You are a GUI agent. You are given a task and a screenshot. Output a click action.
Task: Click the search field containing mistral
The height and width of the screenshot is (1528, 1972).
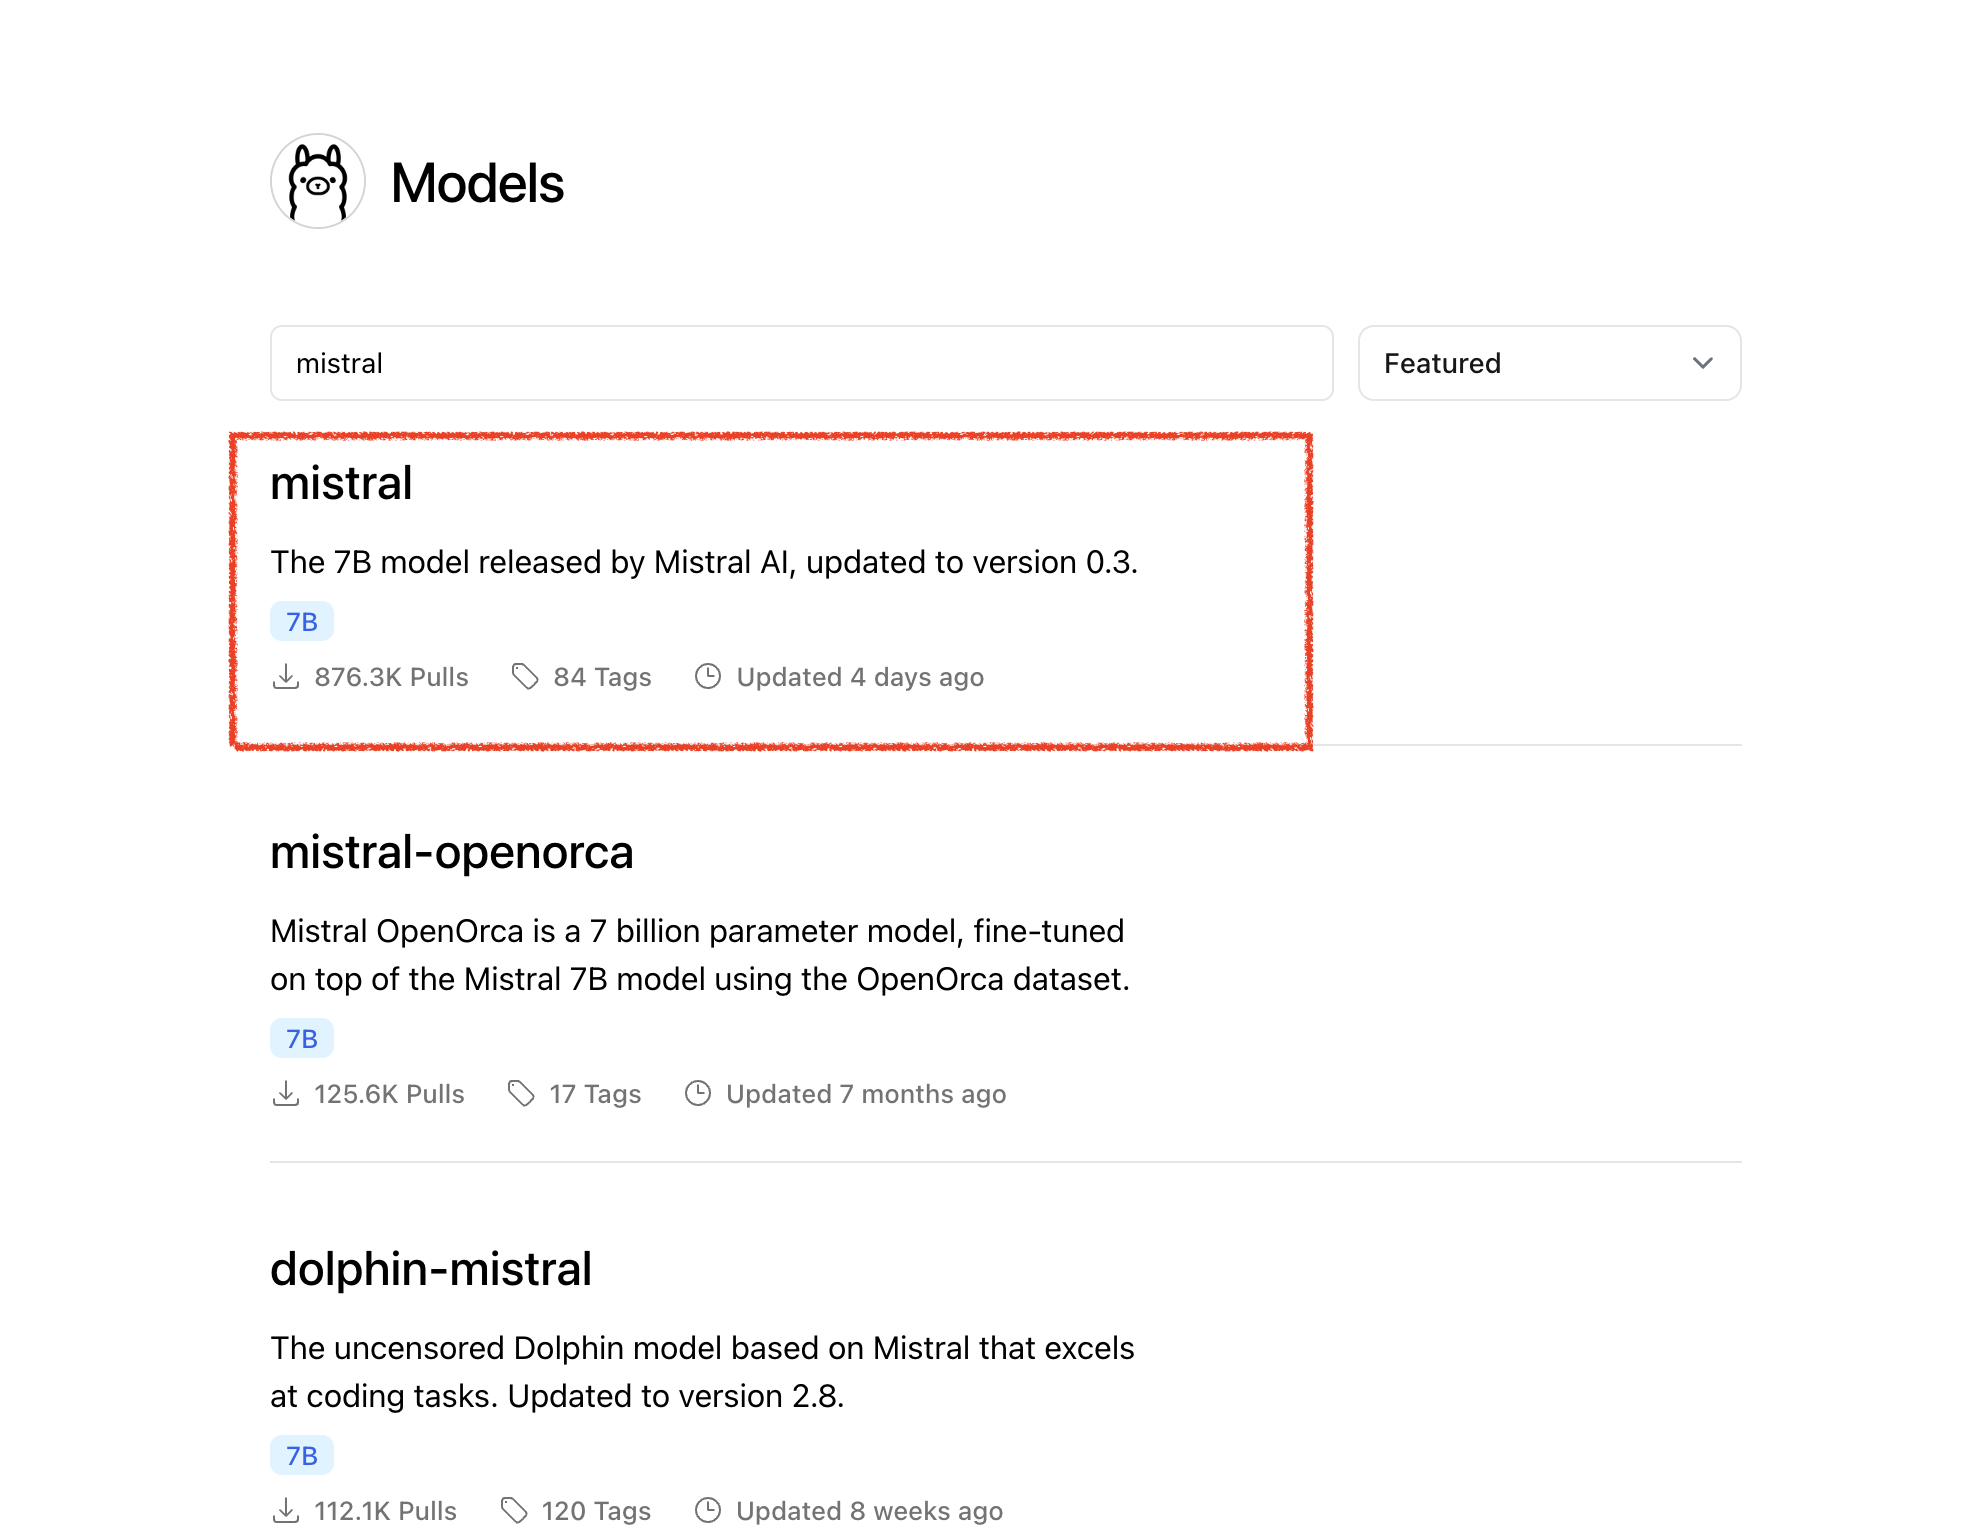click(800, 363)
